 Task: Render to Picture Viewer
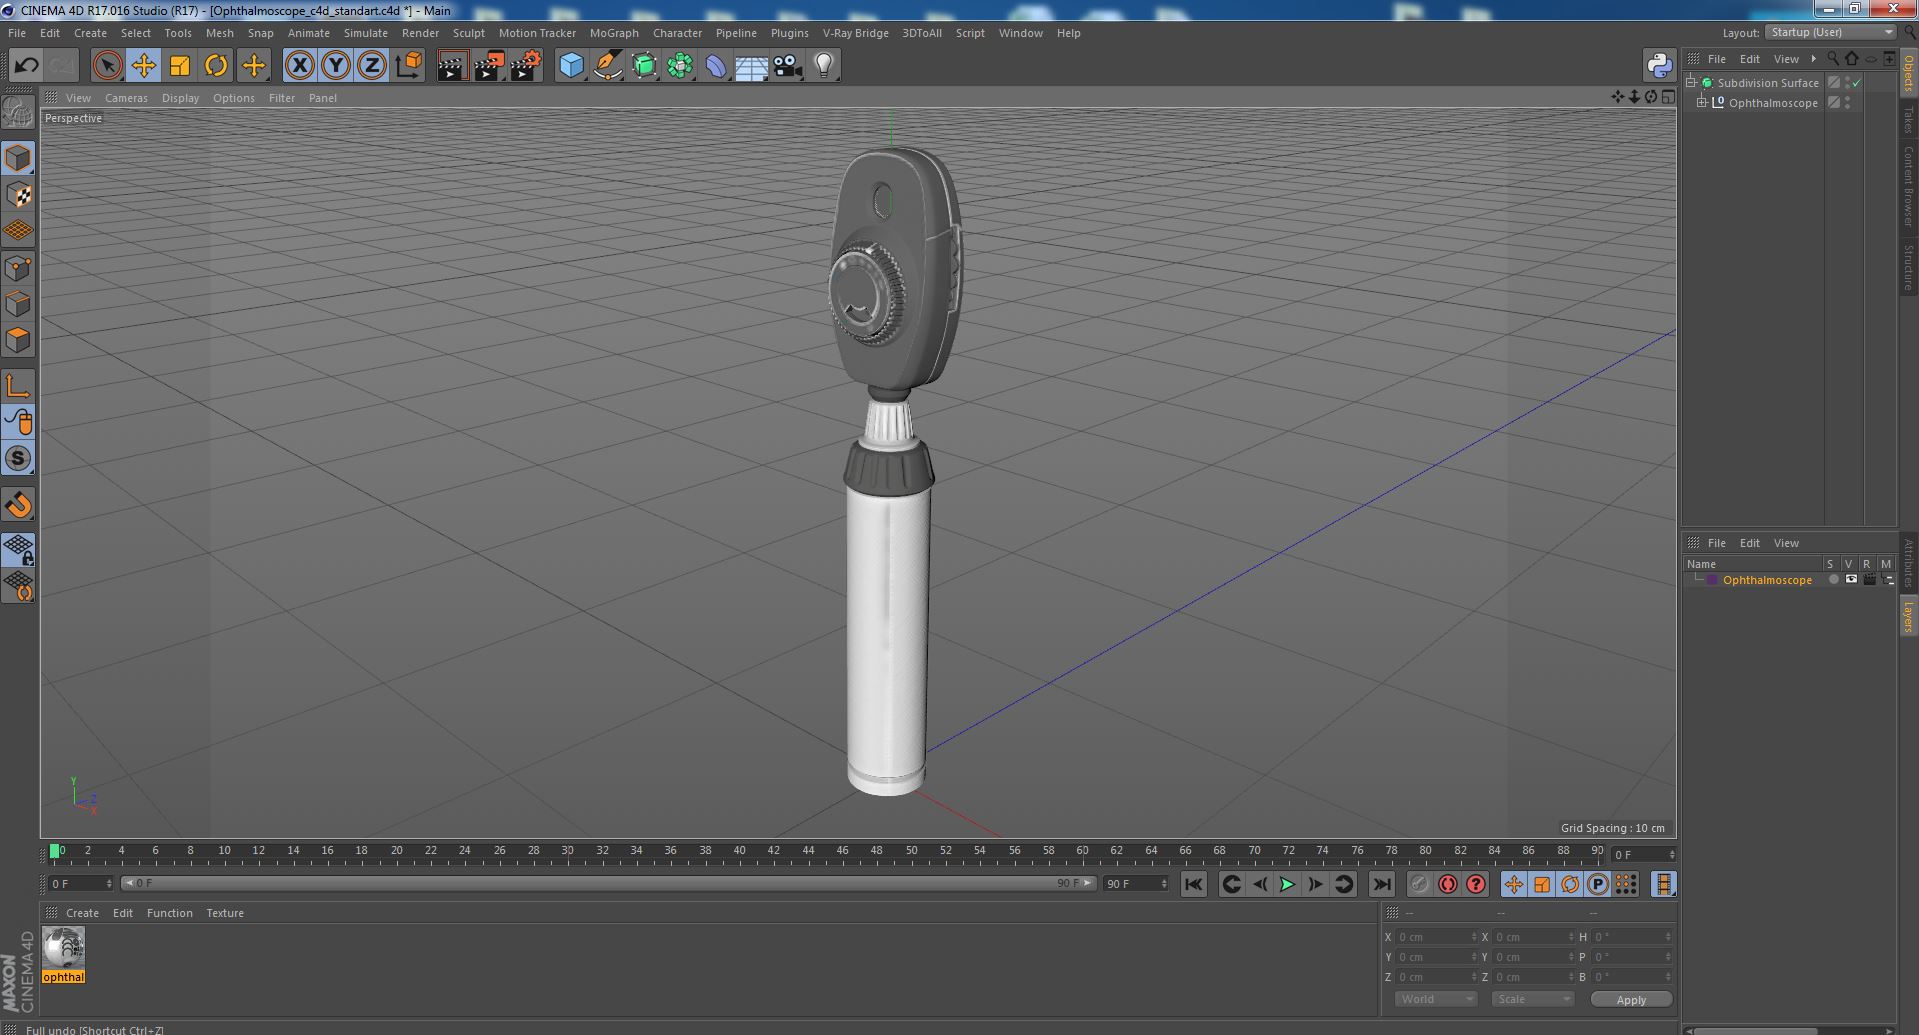pos(489,66)
